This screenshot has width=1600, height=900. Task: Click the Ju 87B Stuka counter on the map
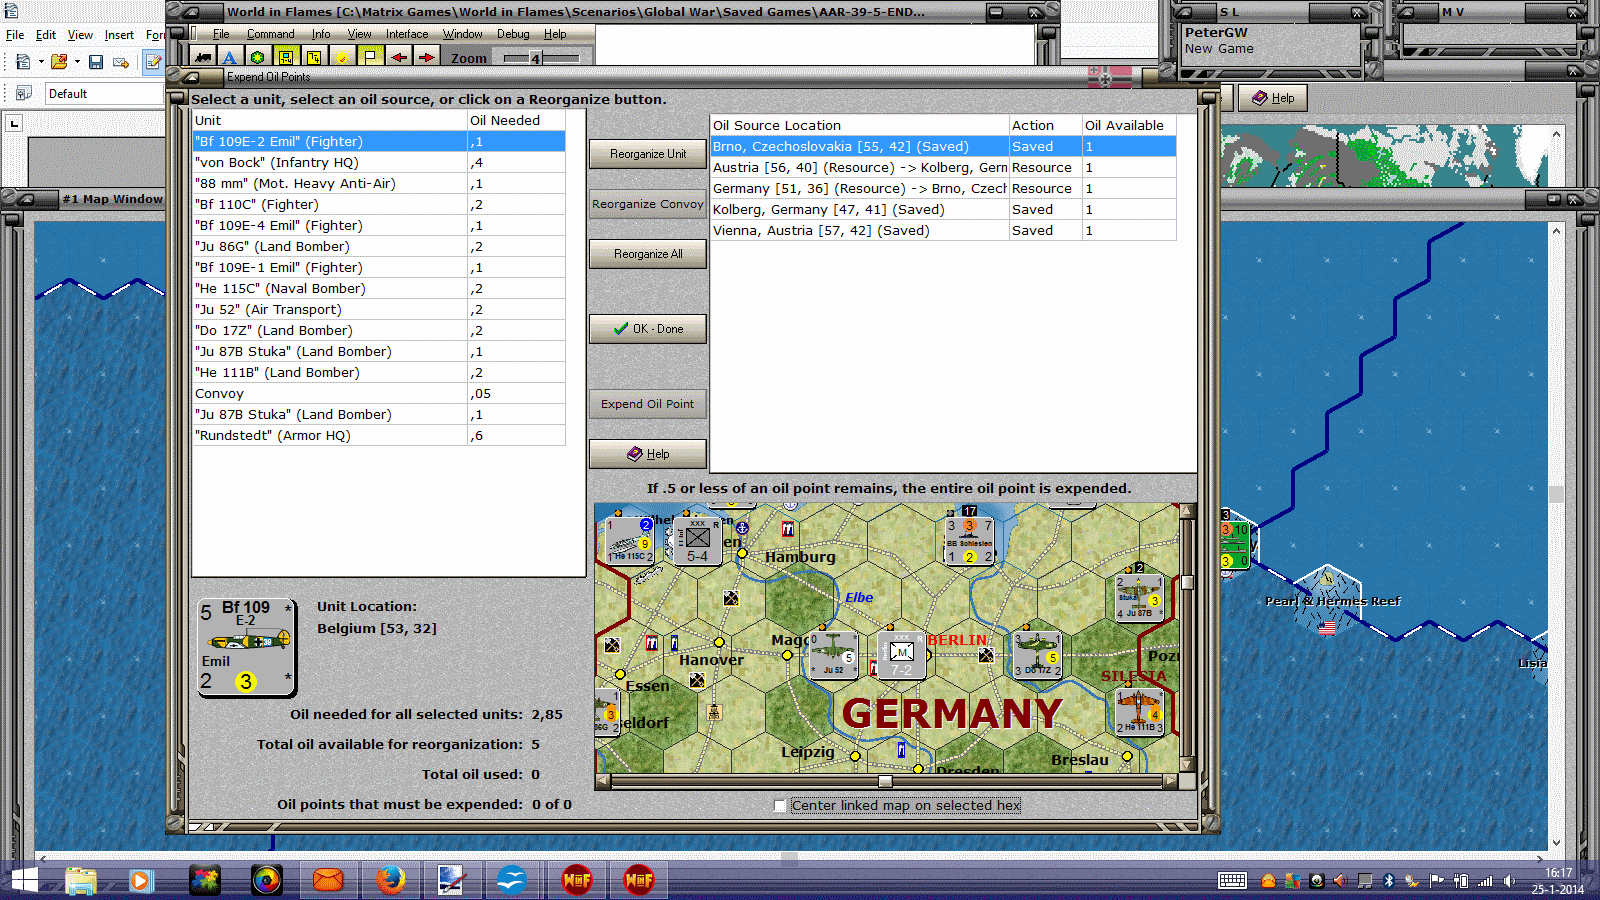click(1139, 597)
